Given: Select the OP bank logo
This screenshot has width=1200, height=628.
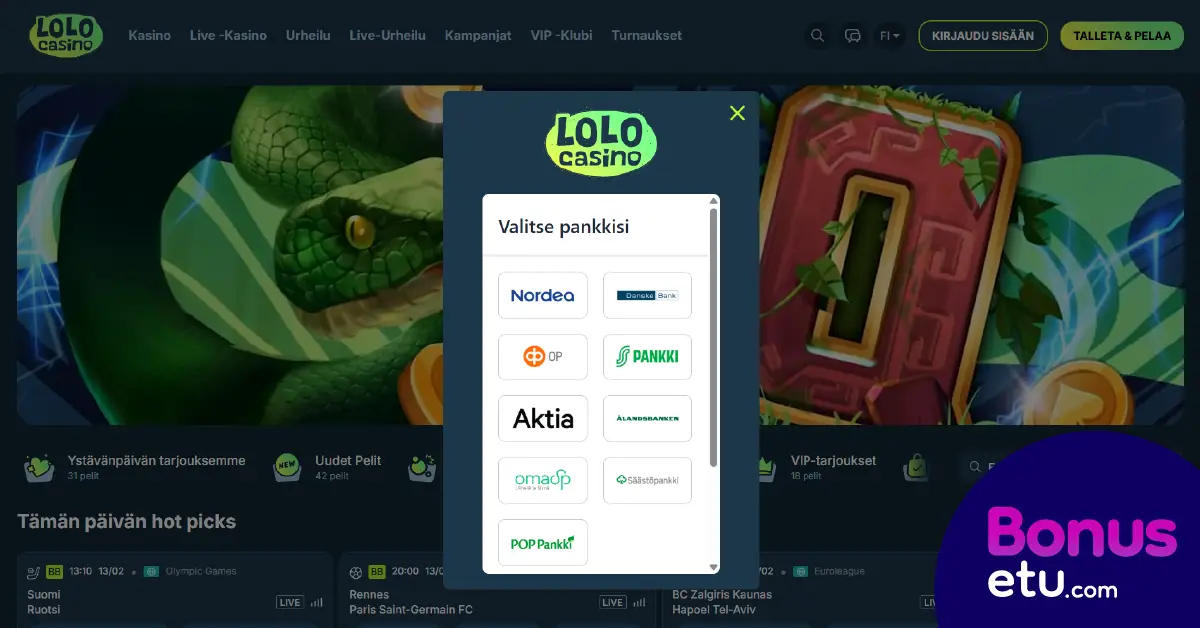Looking at the screenshot, I should coord(543,357).
